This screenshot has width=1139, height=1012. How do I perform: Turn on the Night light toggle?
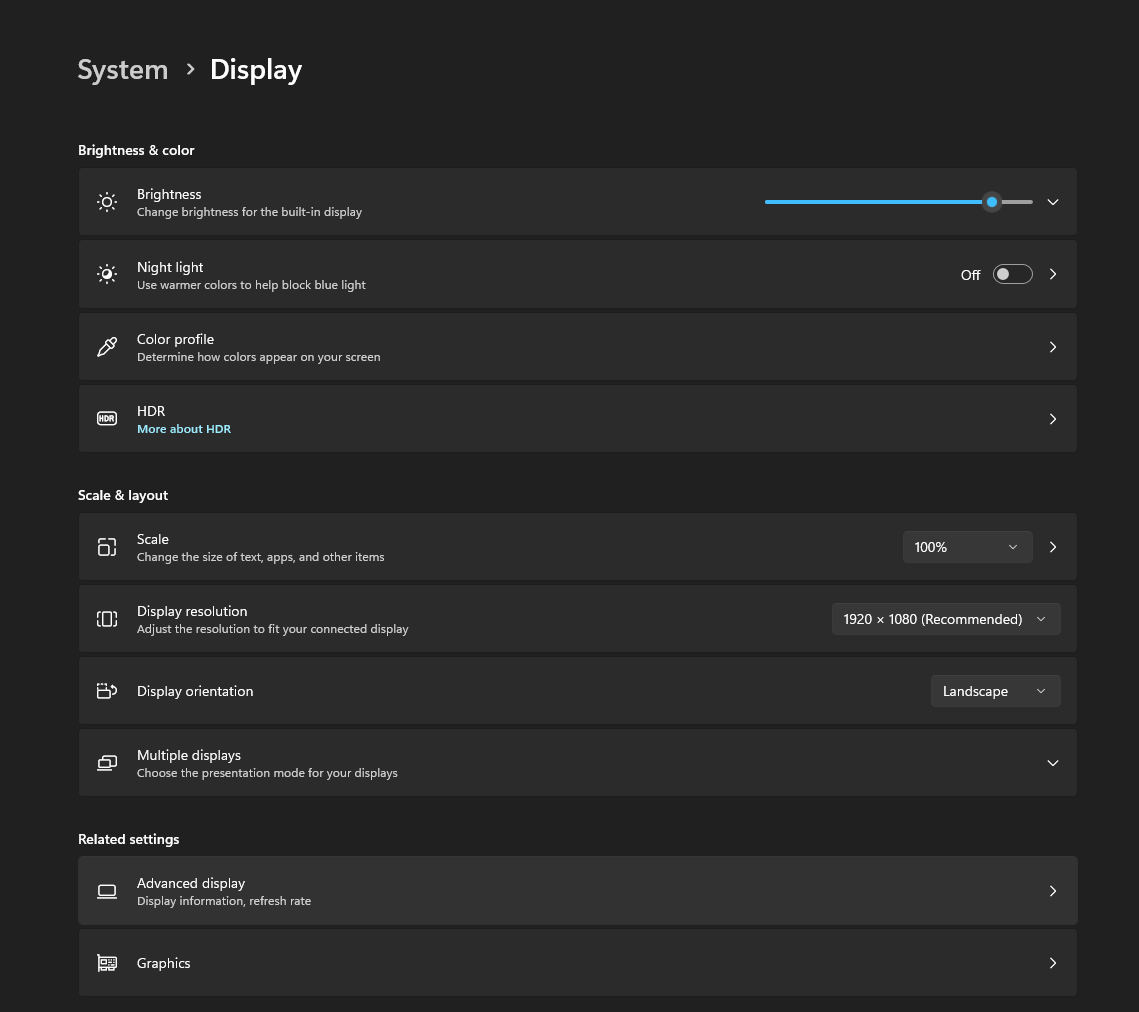(1012, 274)
